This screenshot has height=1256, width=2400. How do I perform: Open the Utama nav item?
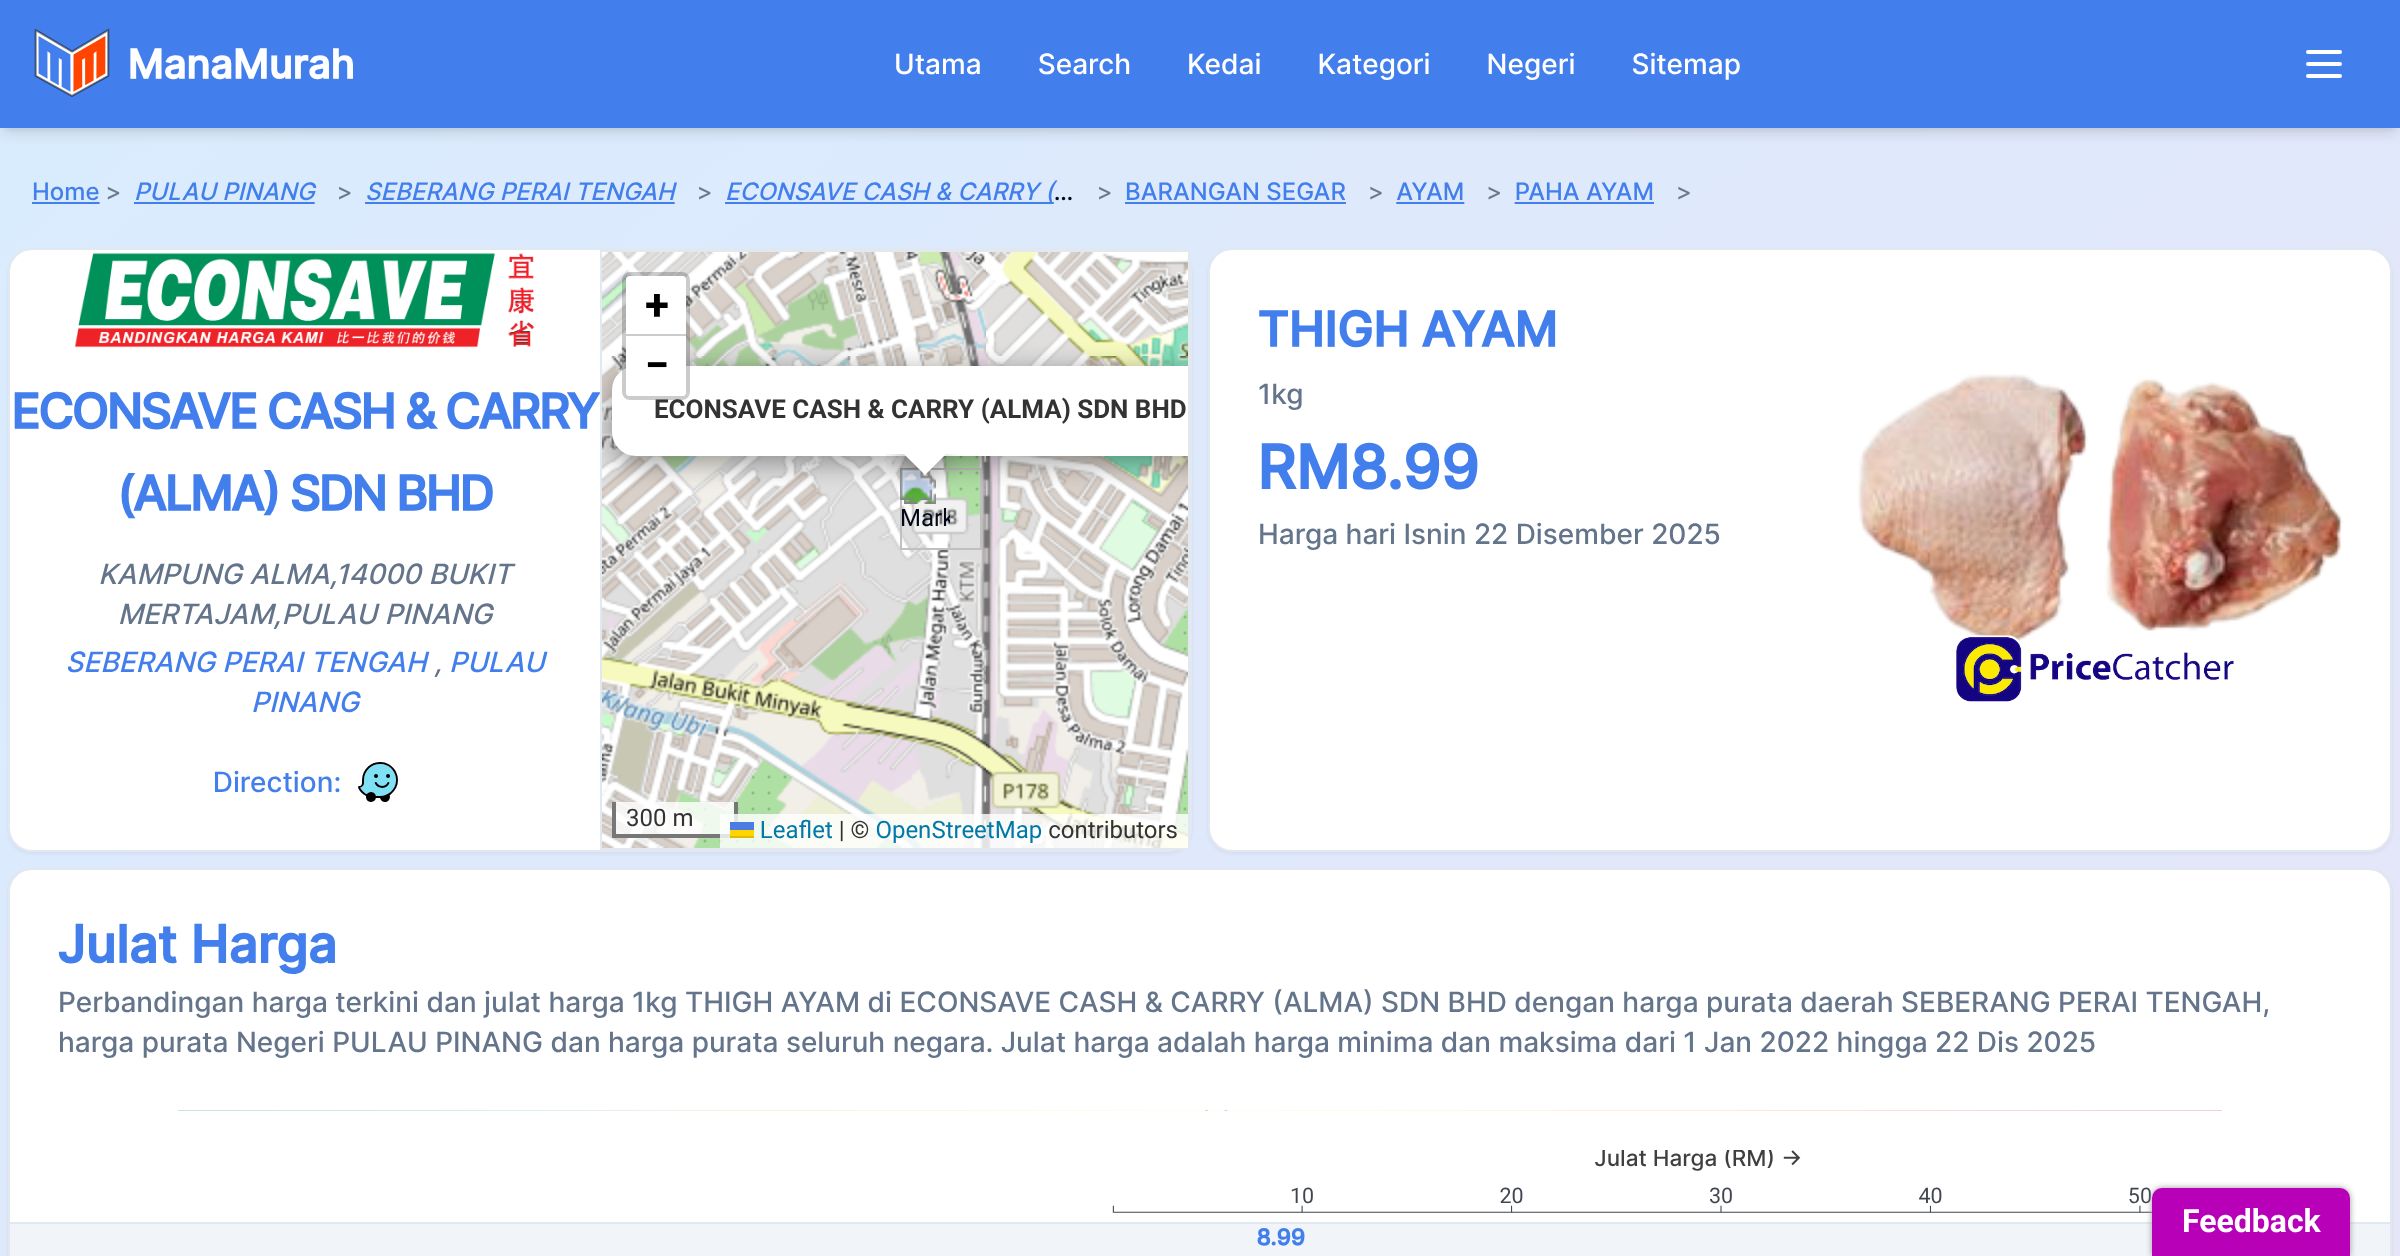pyautogui.click(x=937, y=64)
